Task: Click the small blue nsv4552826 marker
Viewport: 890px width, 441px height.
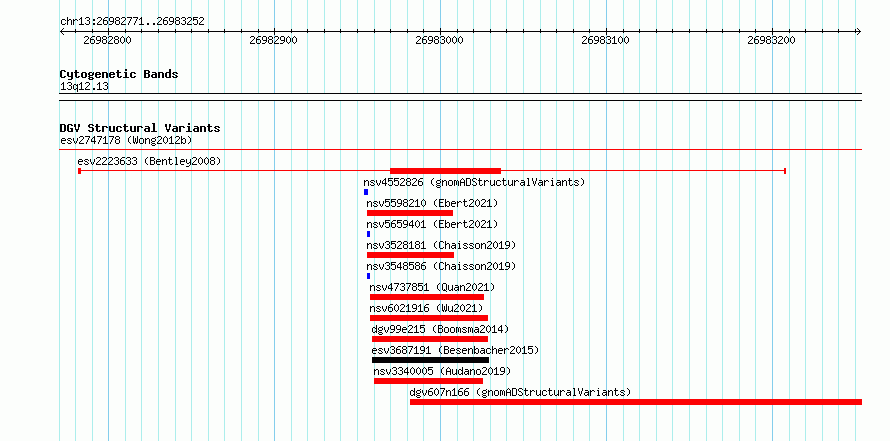Action: (x=366, y=192)
